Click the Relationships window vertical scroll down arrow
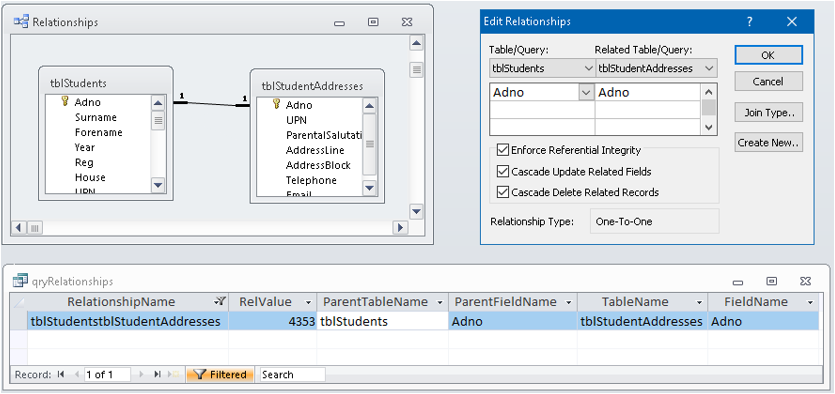This screenshot has width=835, height=394. [416, 211]
